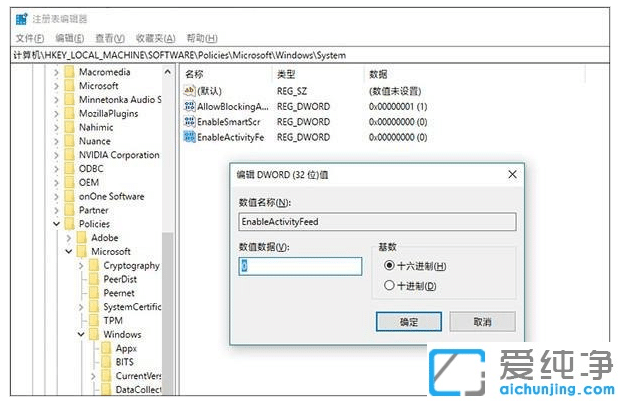Image resolution: width=618 pixels, height=401 pixels.
Task: Select the 十进制(D) decimal radio button
Action: (x=389, y=285)
